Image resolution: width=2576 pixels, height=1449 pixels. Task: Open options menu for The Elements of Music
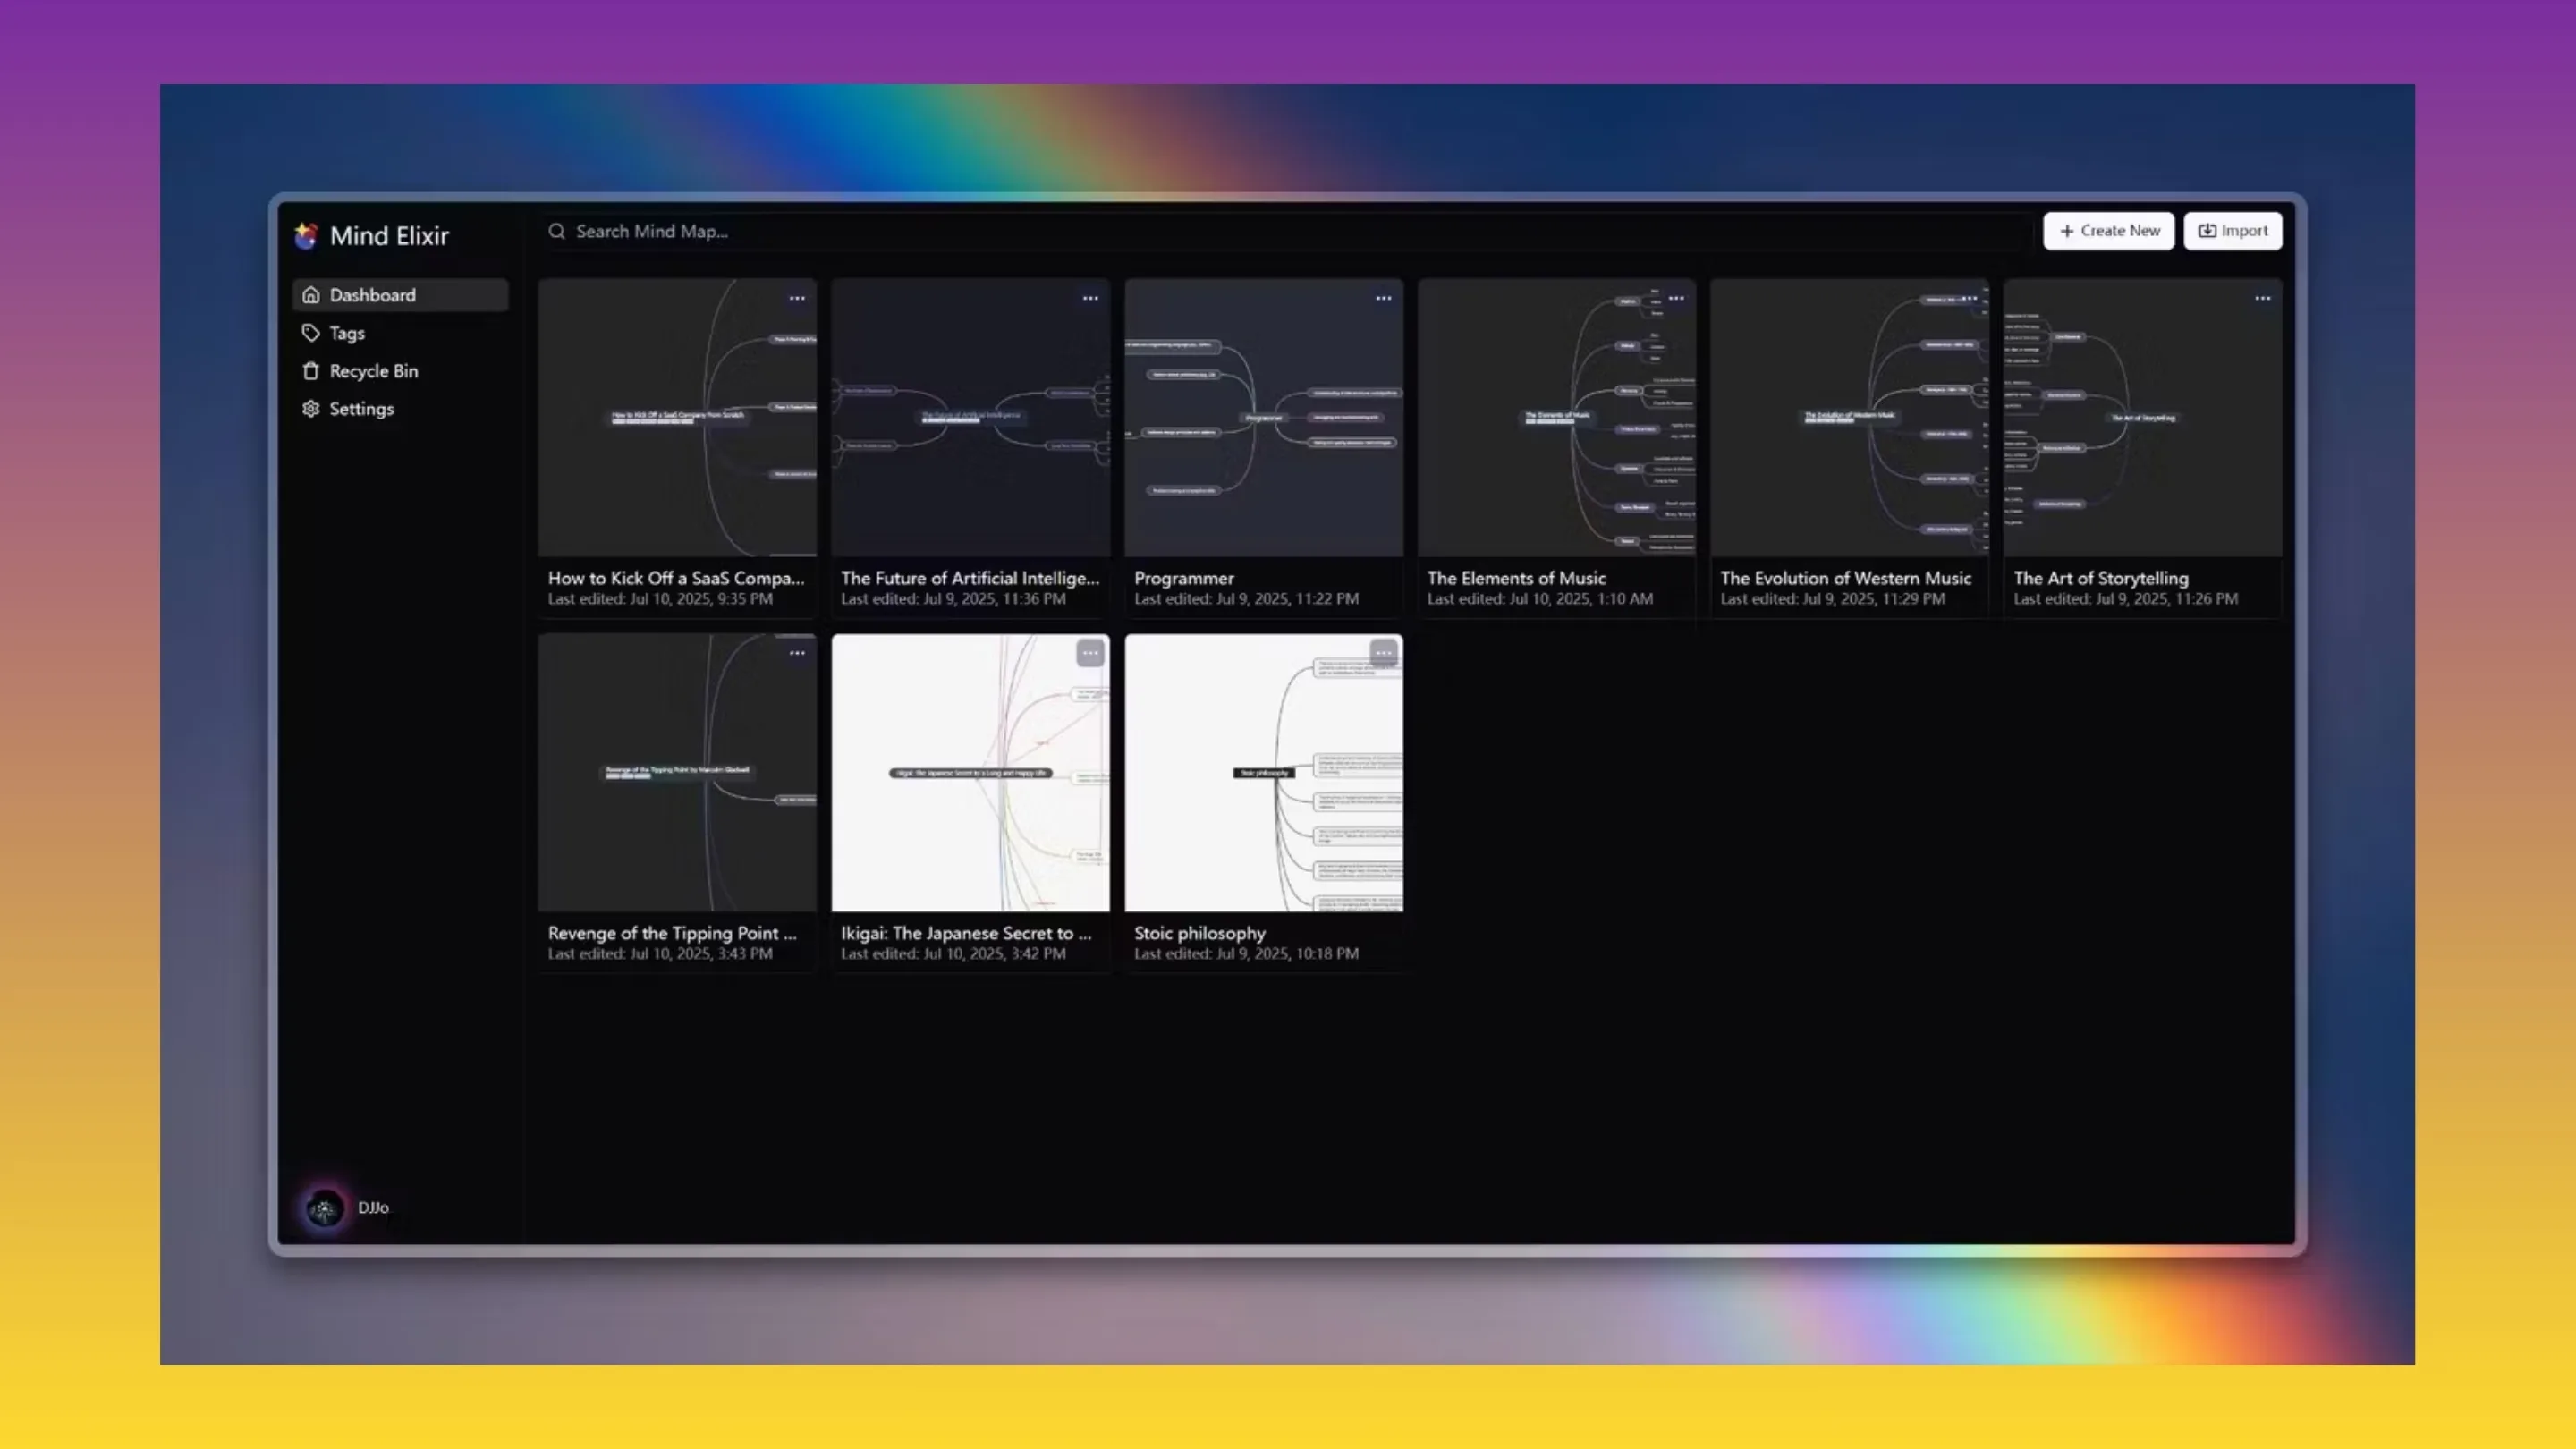tap(1676, 298)
